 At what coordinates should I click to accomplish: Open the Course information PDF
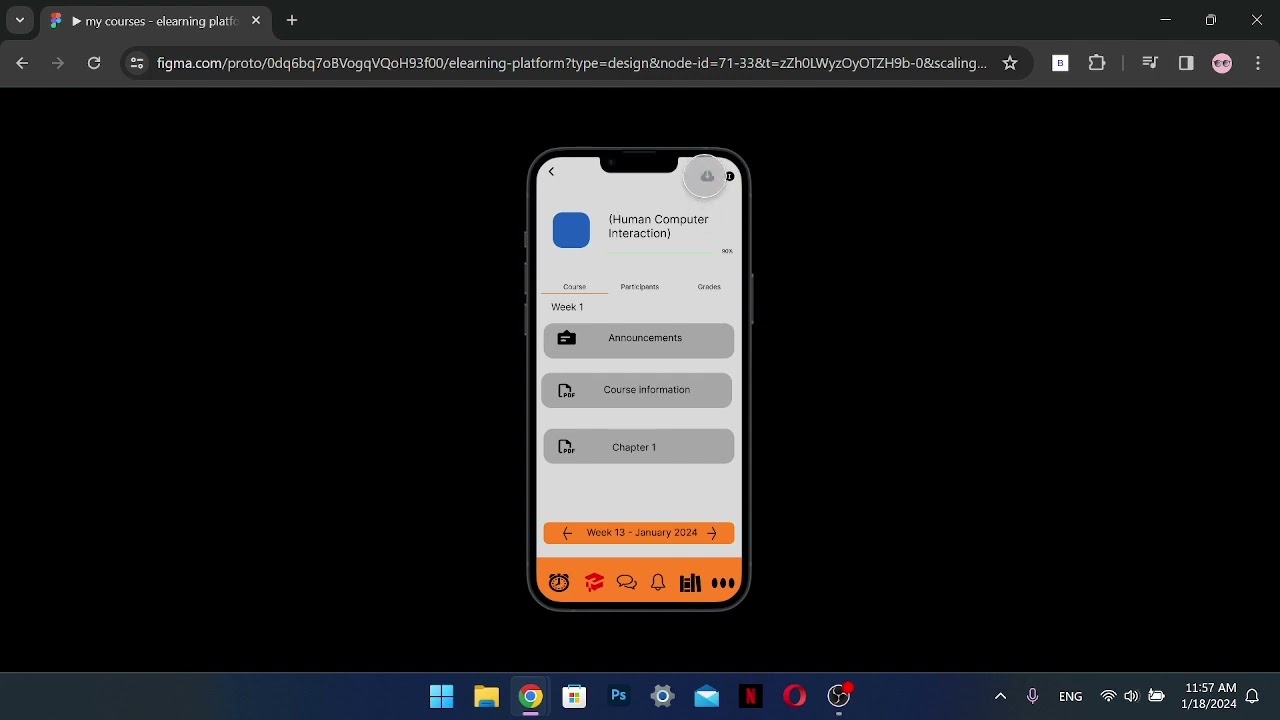tap(637, 391)
